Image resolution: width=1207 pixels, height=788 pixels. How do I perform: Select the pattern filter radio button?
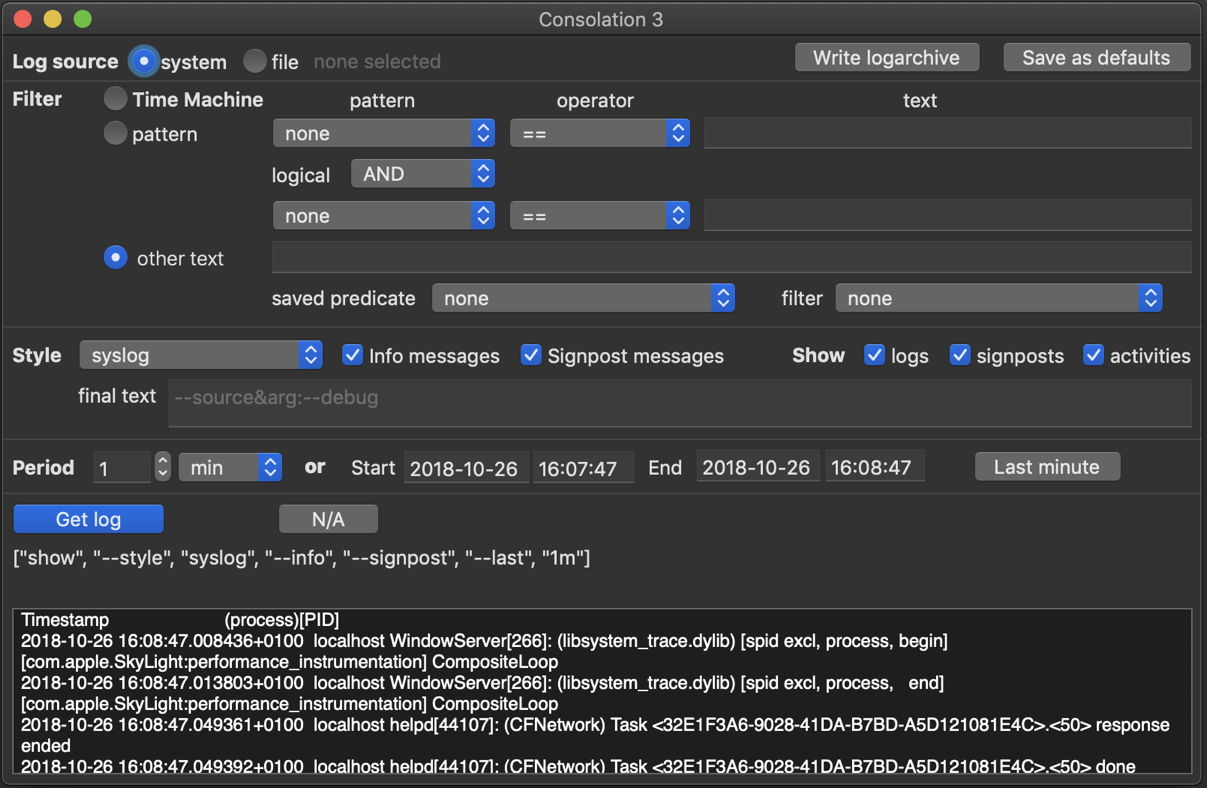coord(116,133)
